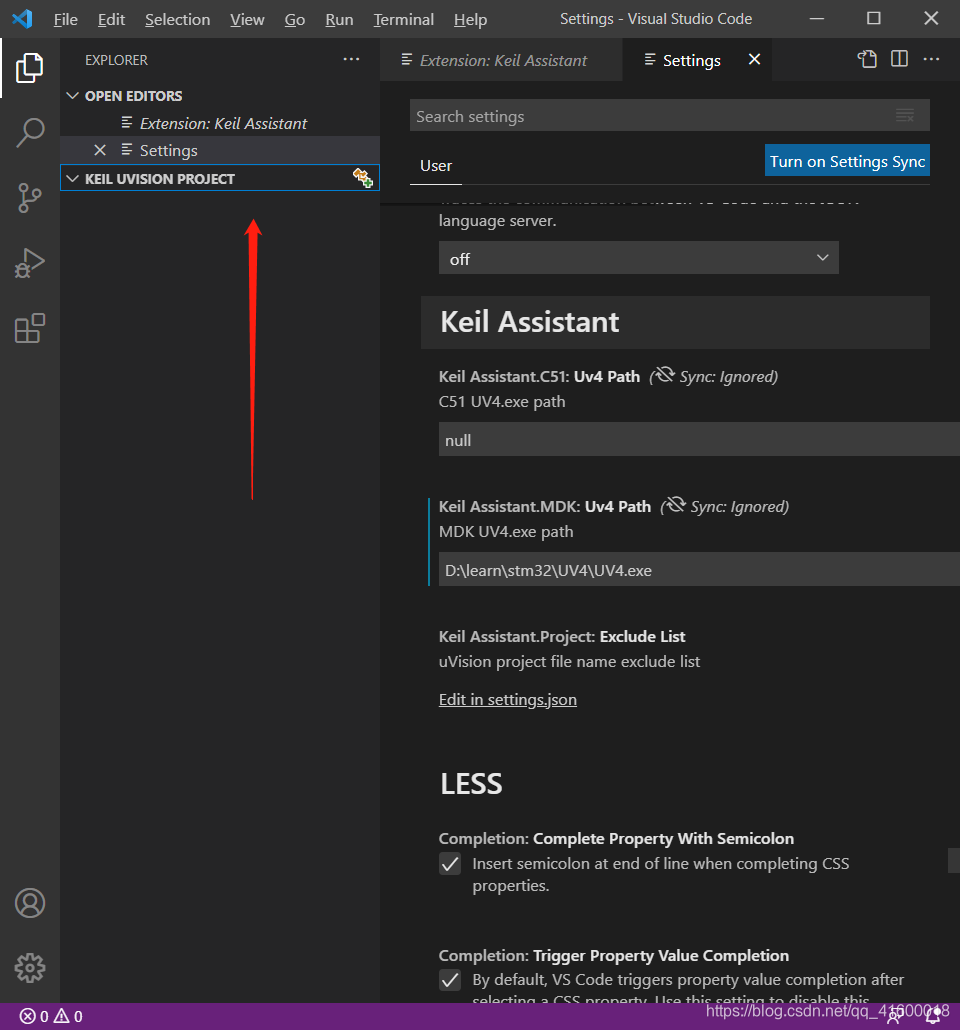Click the clear settings search filter icon
The height and width of the screenshot is (1030, 960).
tap(905, 116)
